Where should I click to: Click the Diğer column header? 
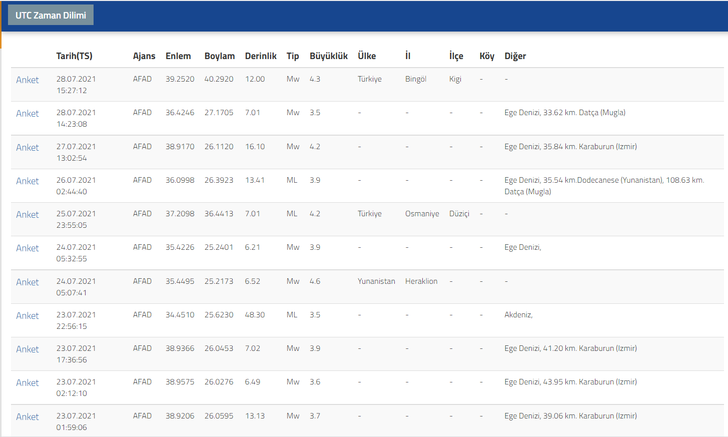coord(516,55)
